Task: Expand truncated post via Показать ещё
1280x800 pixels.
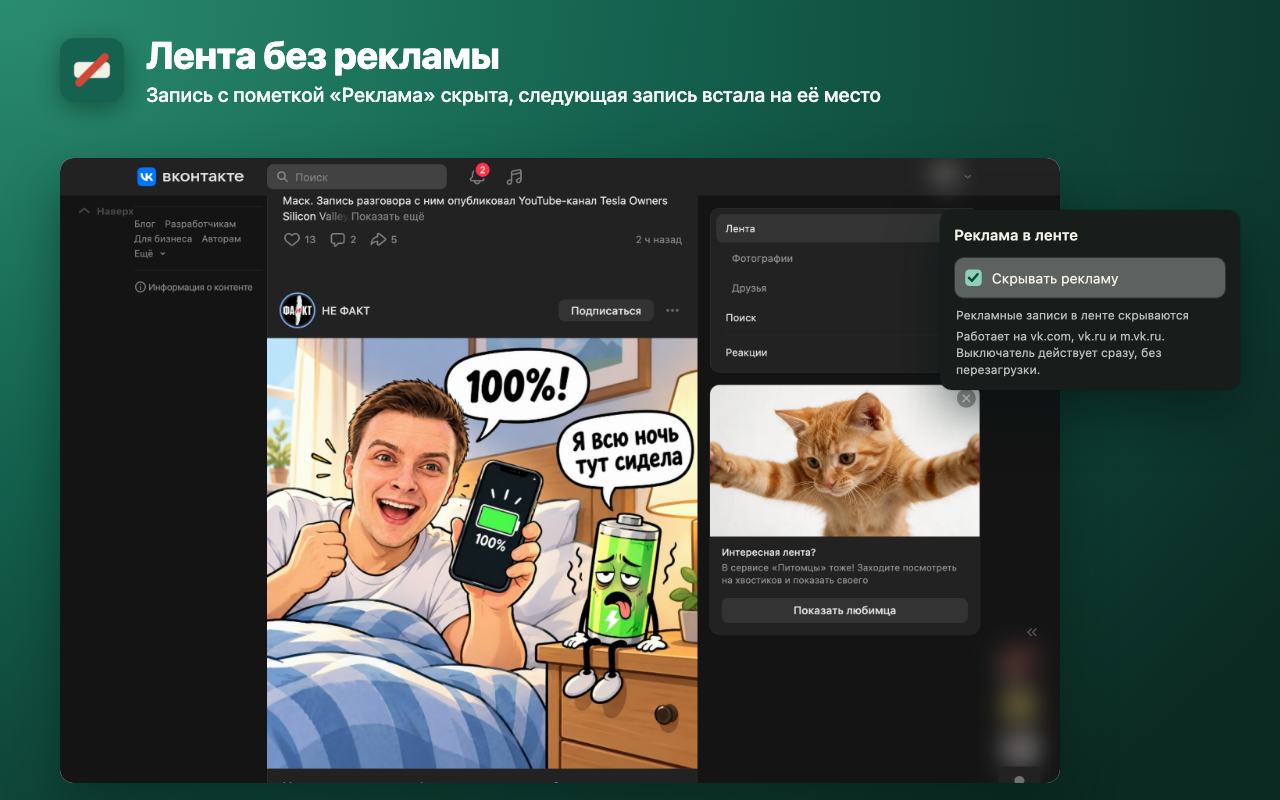Action: pyautogui.click(x=388, y=216)
